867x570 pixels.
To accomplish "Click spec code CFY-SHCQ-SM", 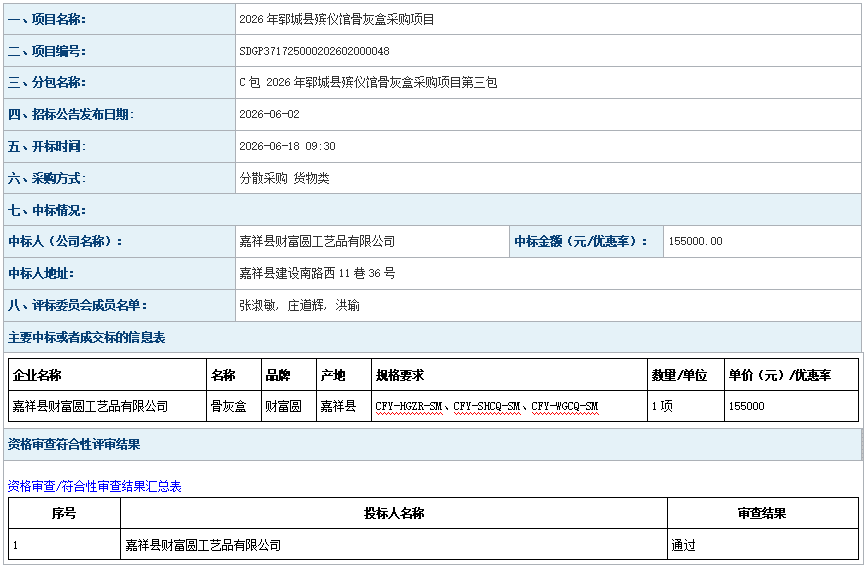I will pos(487,406).
